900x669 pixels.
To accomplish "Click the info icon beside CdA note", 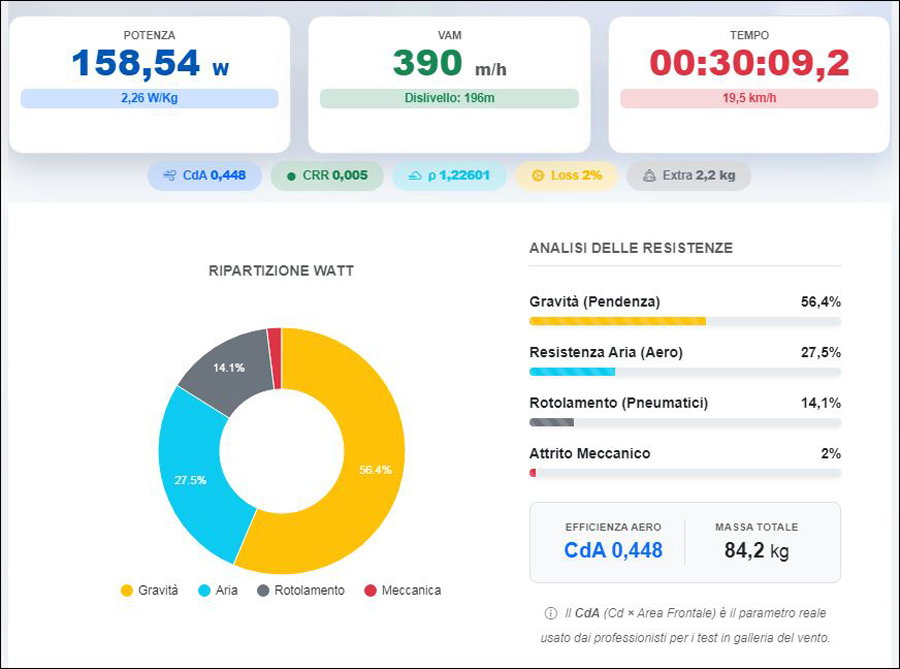I will pos(550,613).
